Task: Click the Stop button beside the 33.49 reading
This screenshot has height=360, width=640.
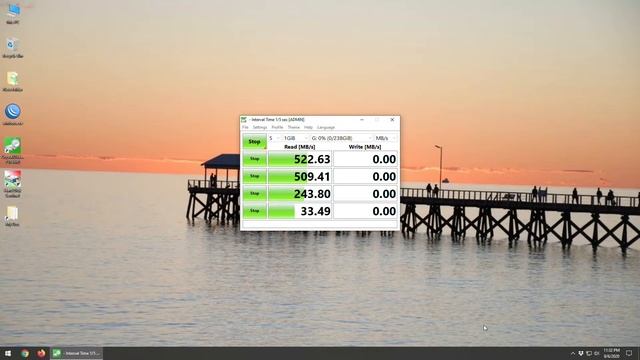Action: [x=254, y=211]
